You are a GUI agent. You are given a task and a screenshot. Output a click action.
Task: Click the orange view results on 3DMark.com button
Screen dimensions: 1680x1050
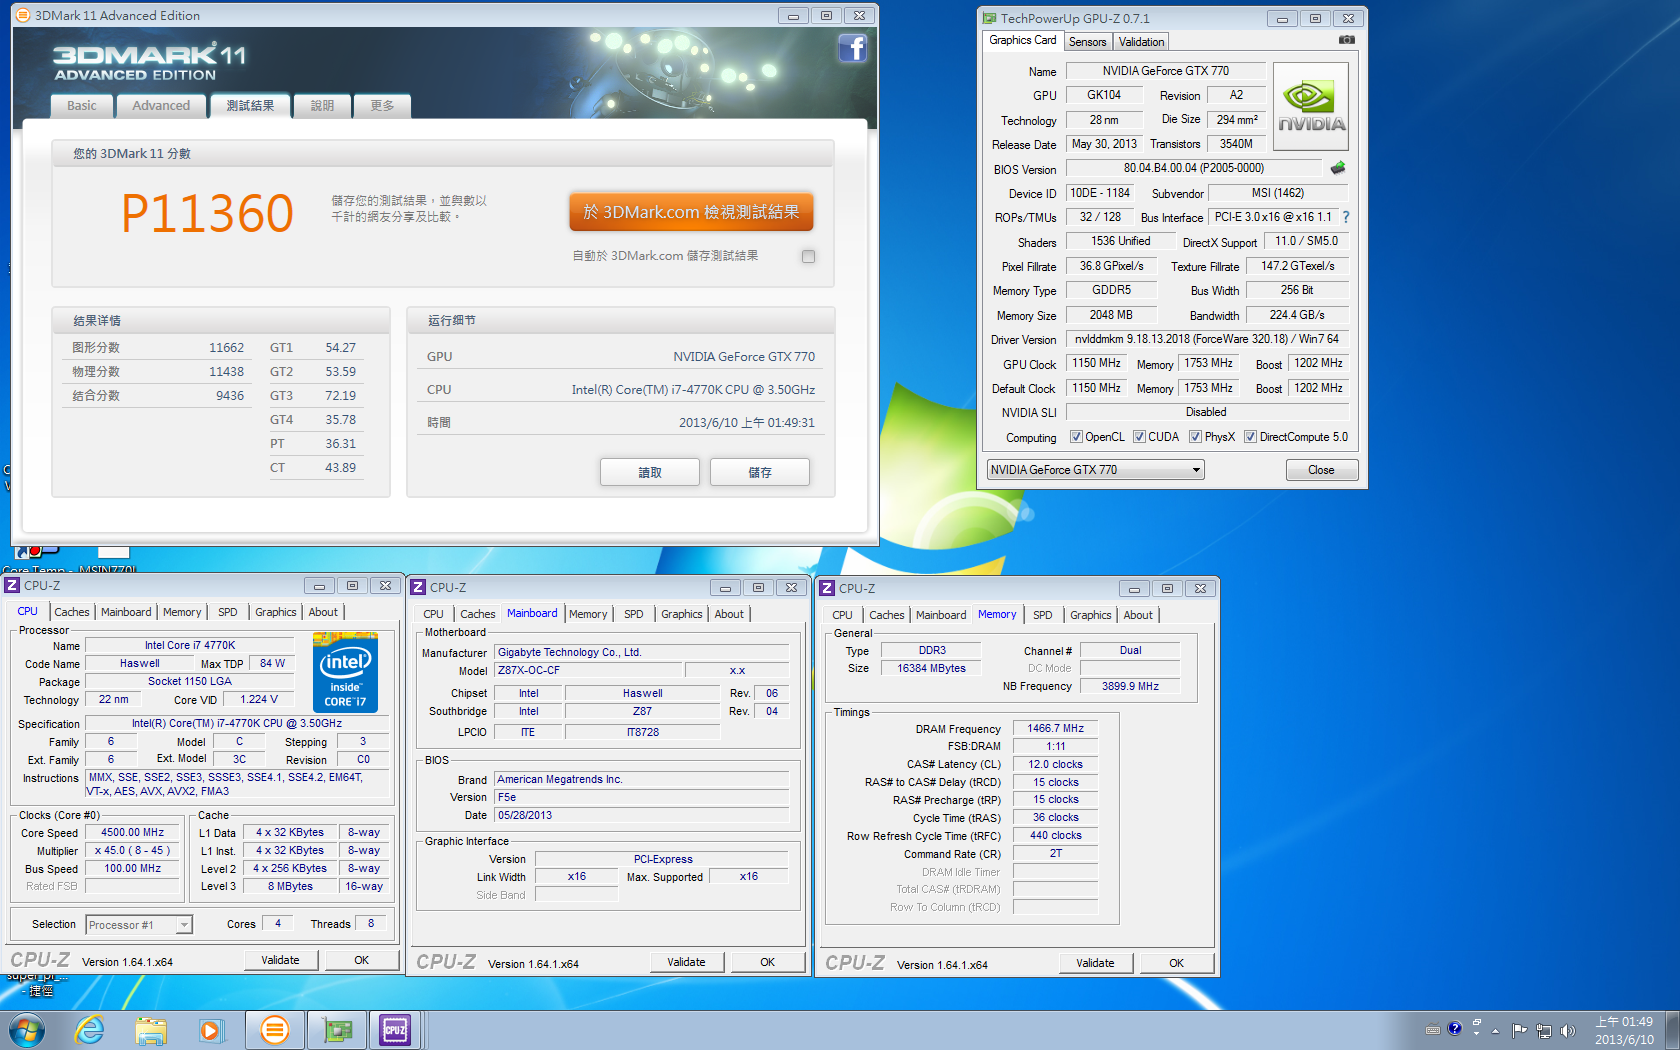691,212
